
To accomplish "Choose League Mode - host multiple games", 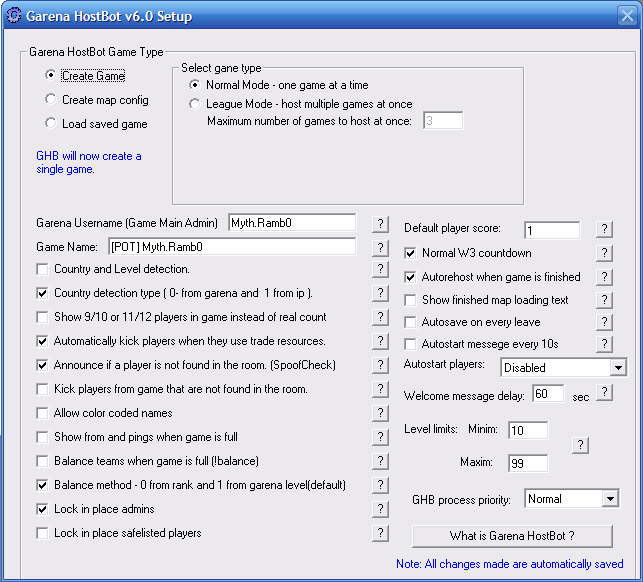I will [195, 104].
